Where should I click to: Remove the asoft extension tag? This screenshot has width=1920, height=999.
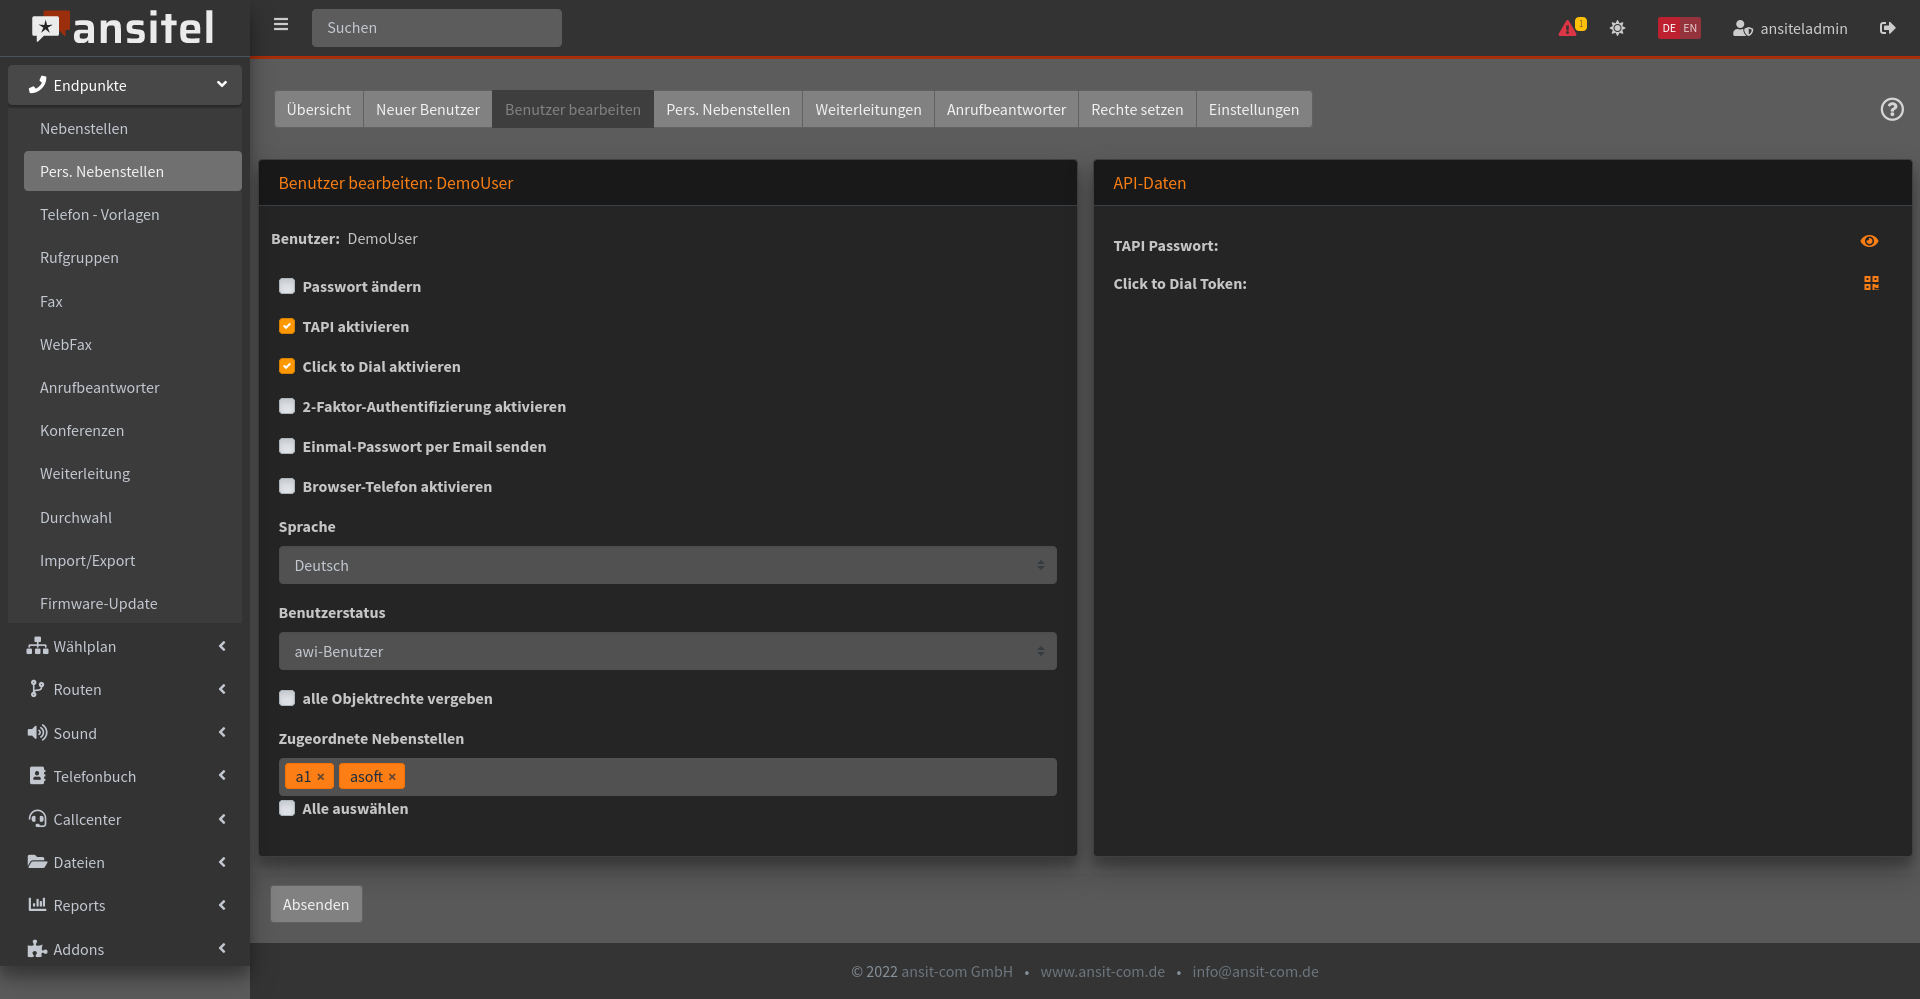(392, 777)
